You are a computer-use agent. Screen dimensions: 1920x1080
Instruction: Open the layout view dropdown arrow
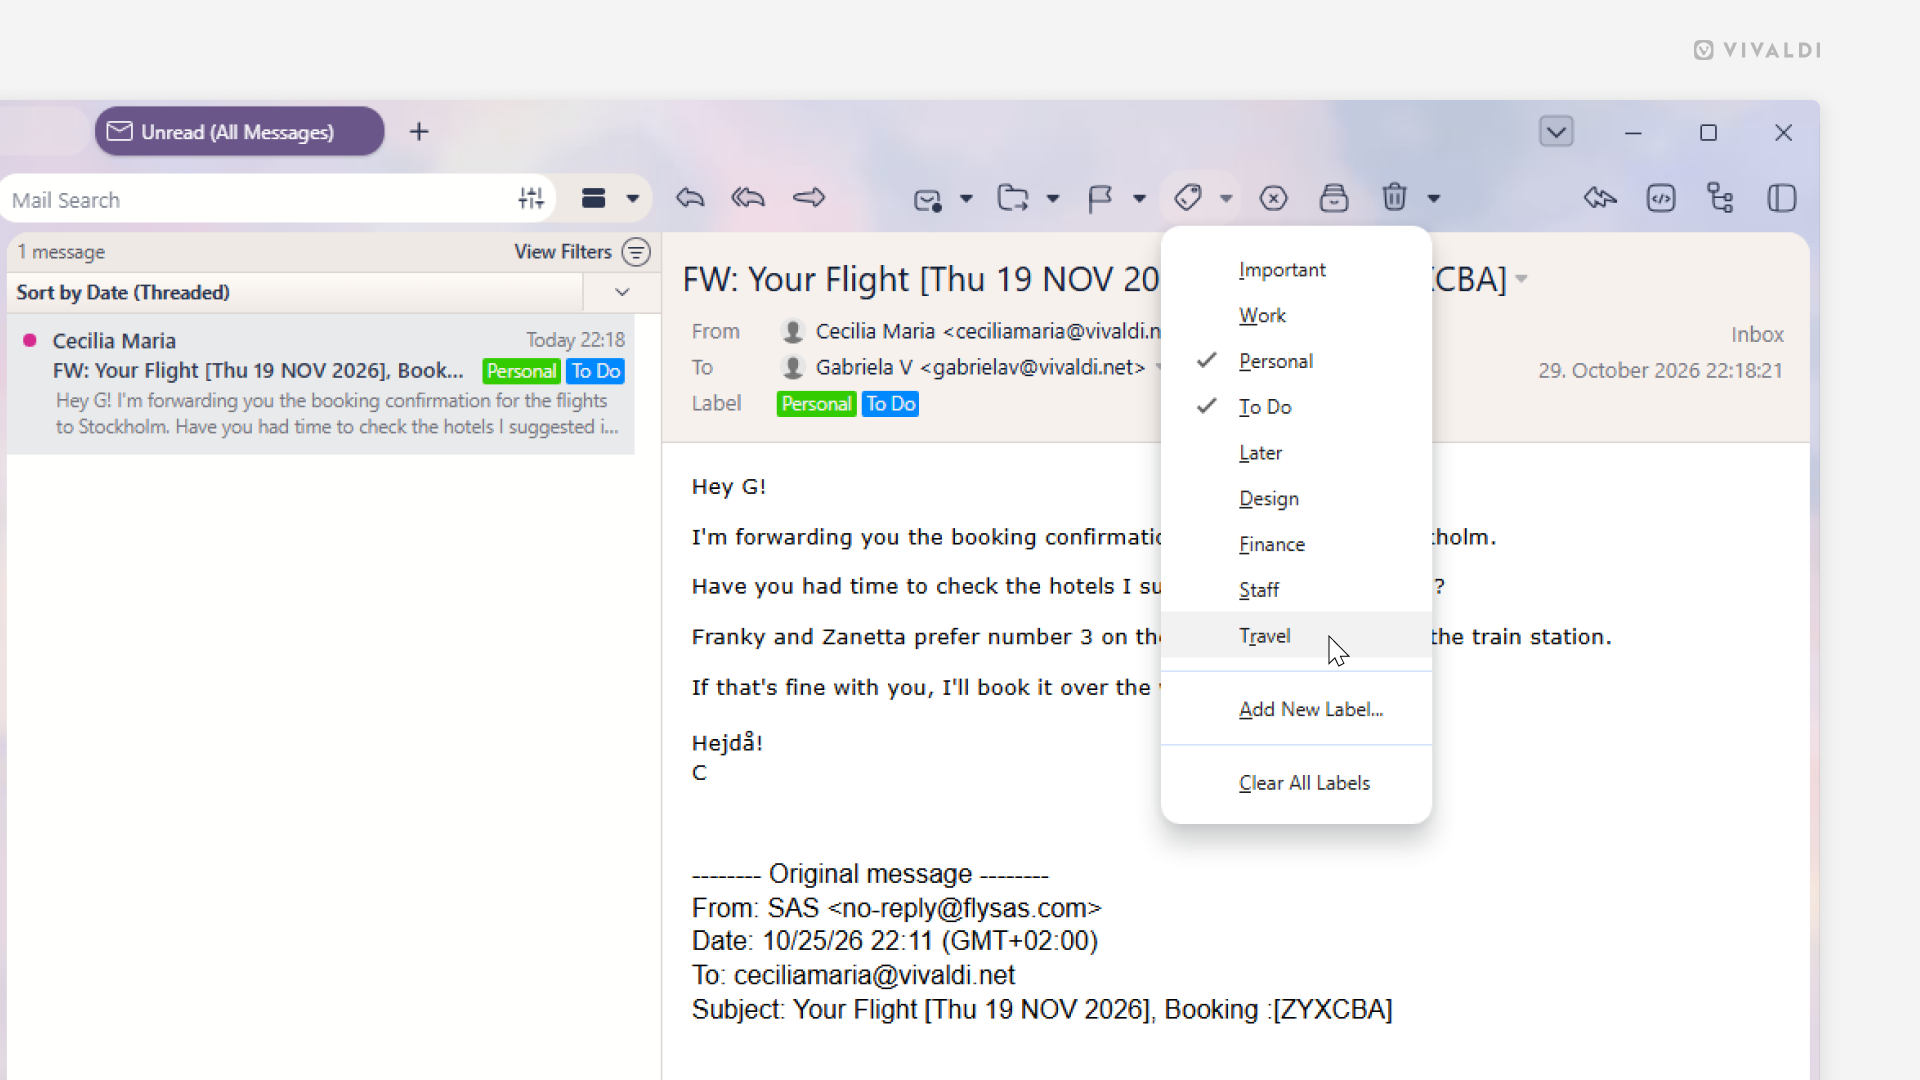[x=633, y=199]
